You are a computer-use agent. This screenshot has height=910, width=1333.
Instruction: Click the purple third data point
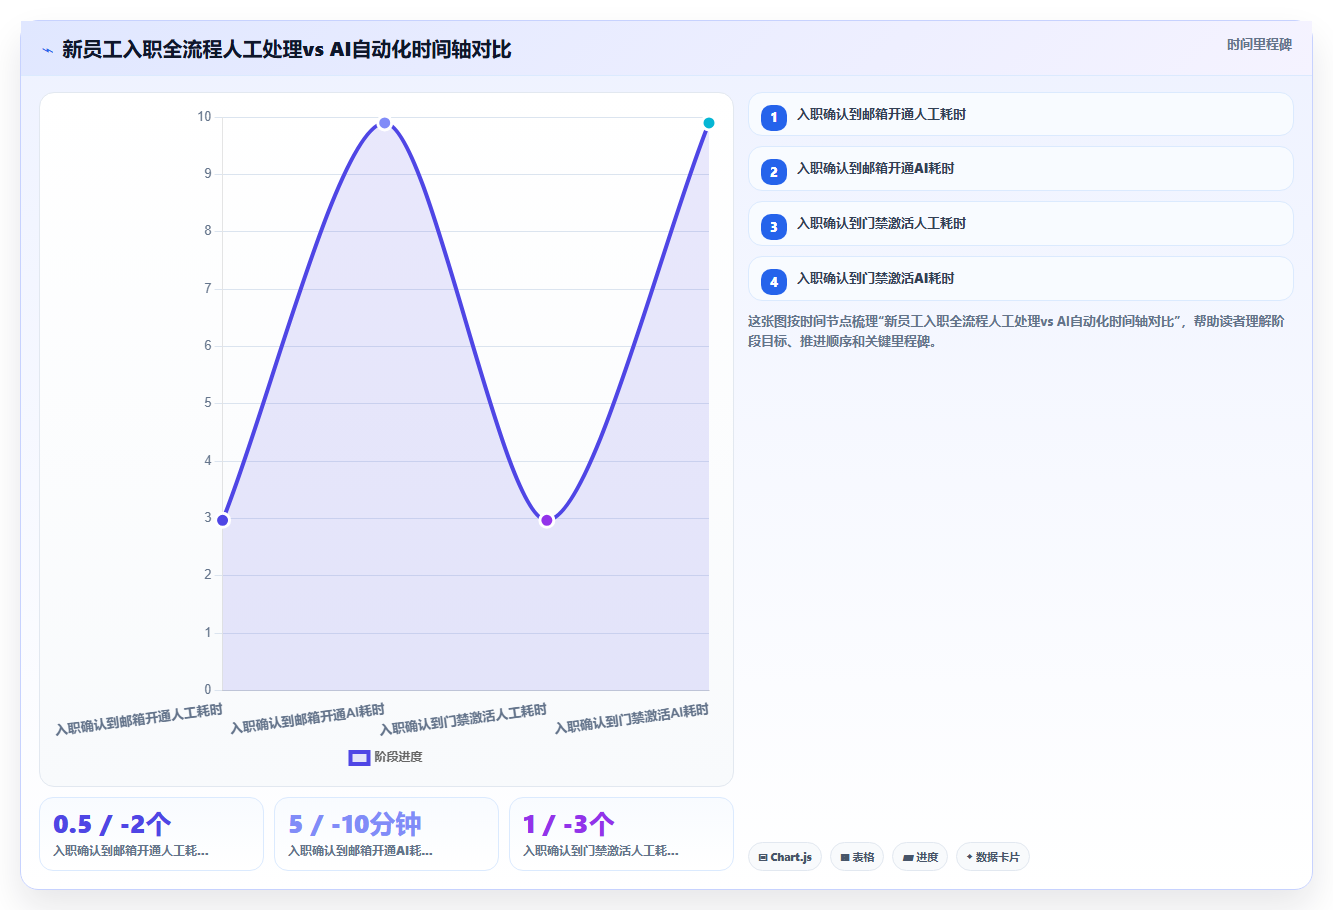pyautogui.click(x=546, y=520)
